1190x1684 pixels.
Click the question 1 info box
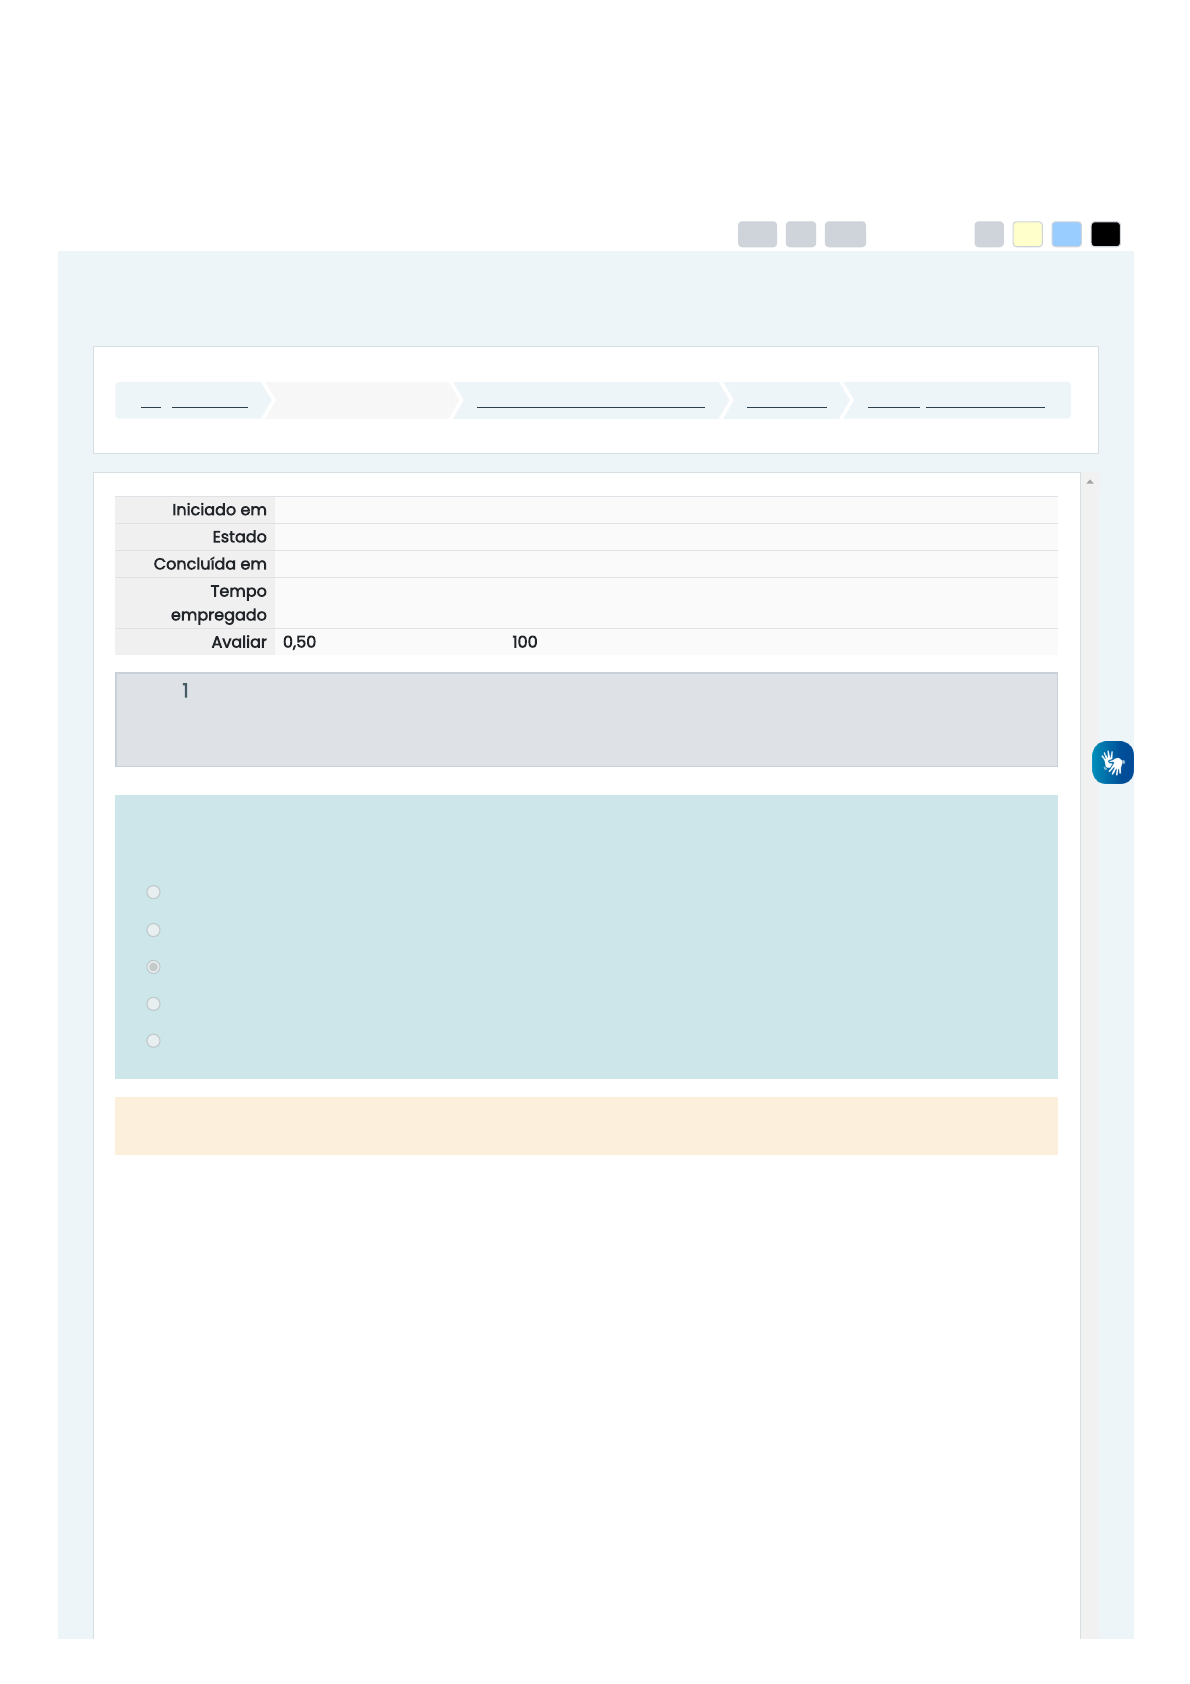click(586, 719)
